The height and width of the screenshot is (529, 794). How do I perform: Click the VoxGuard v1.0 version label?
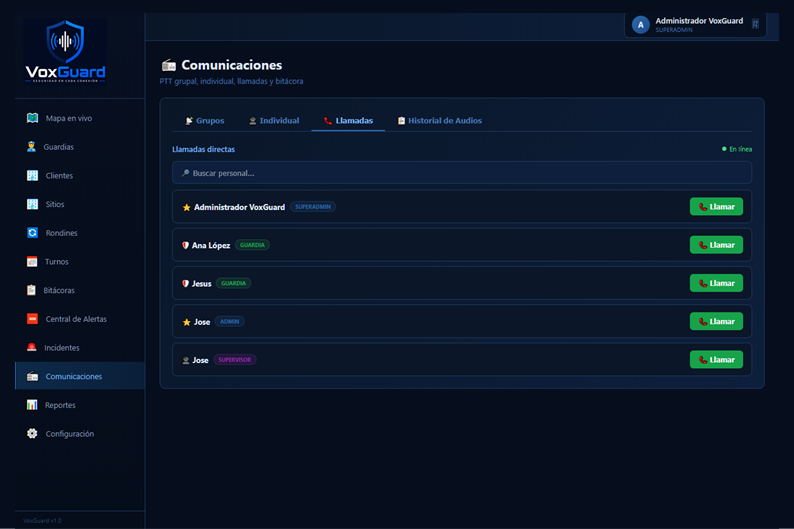tap(42, 520)
